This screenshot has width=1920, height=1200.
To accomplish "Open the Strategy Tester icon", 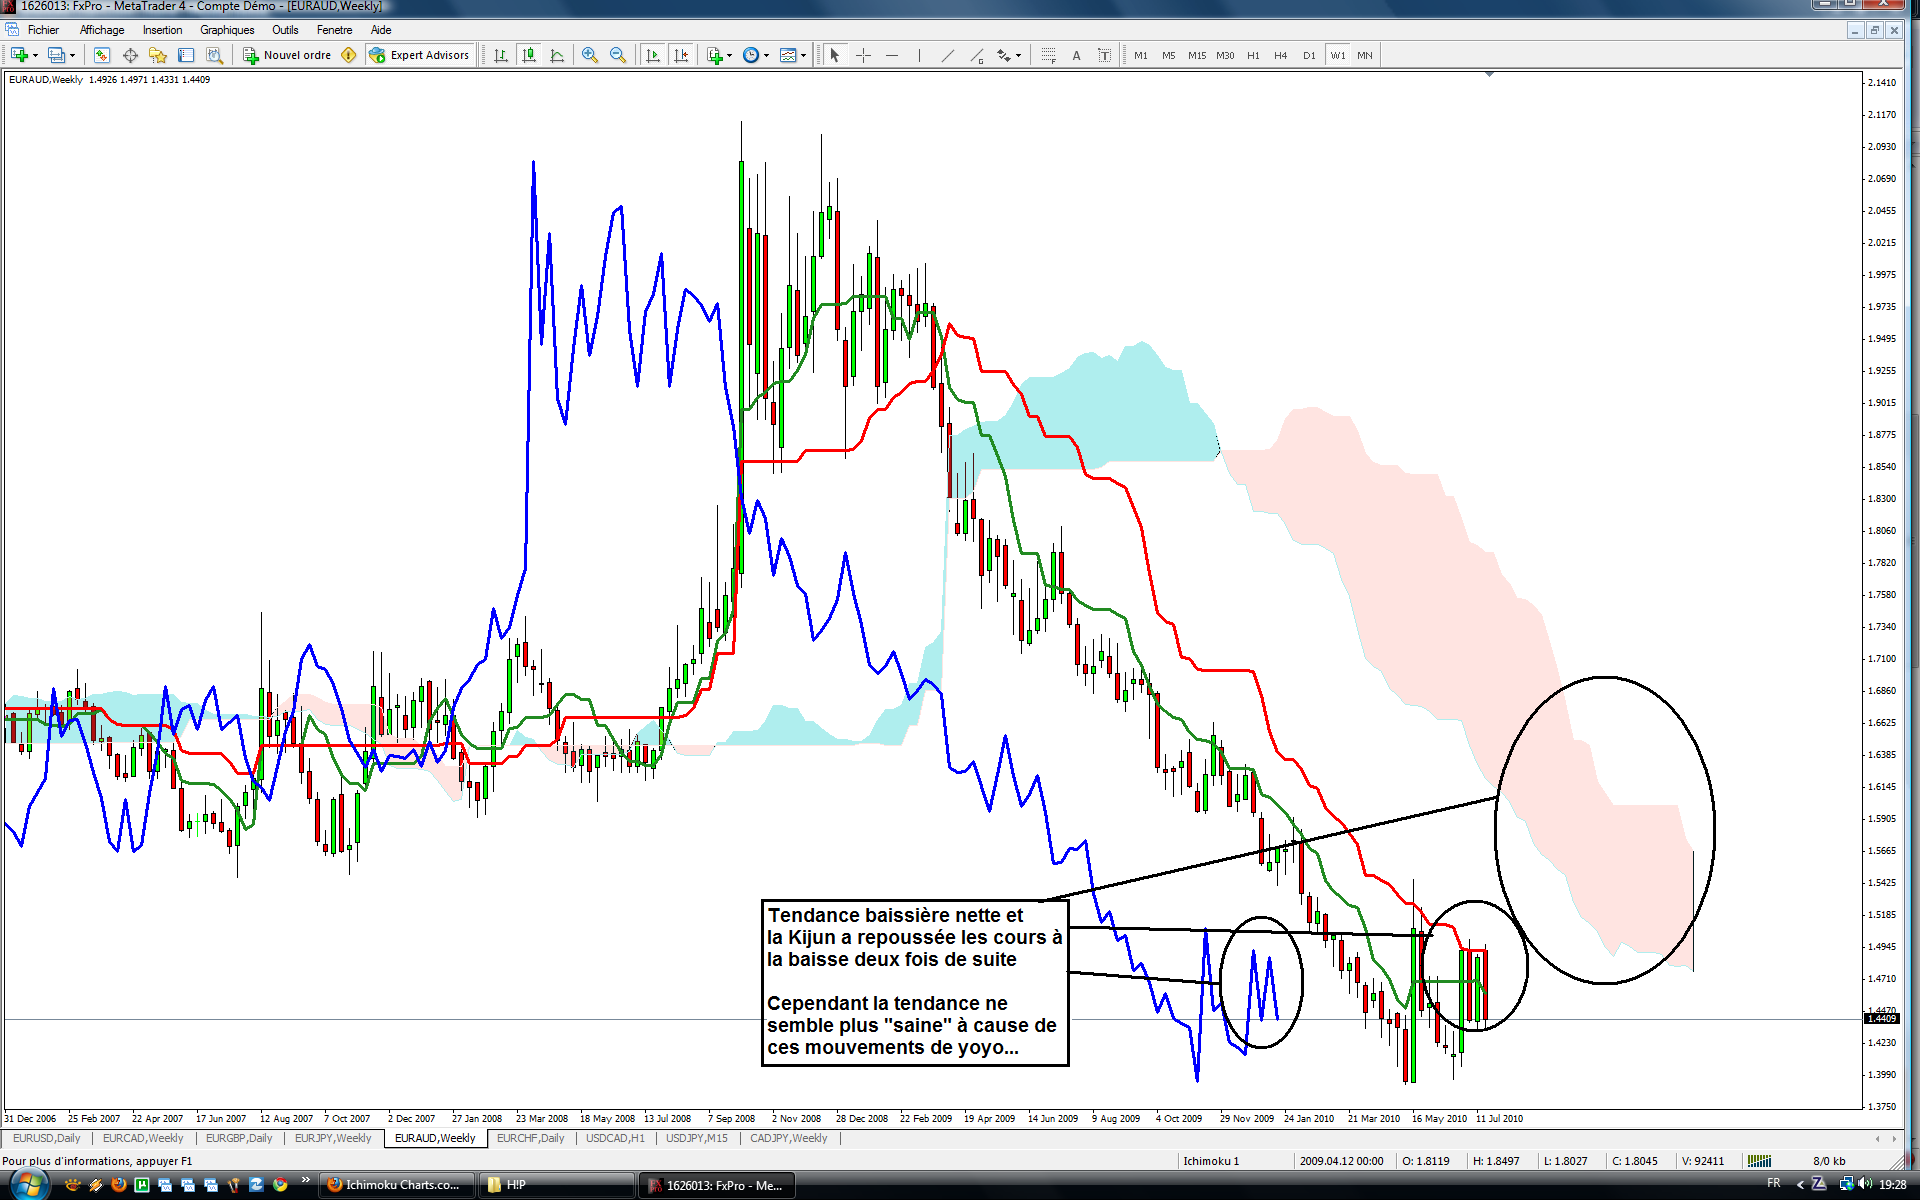I will [x=214, y=55].
